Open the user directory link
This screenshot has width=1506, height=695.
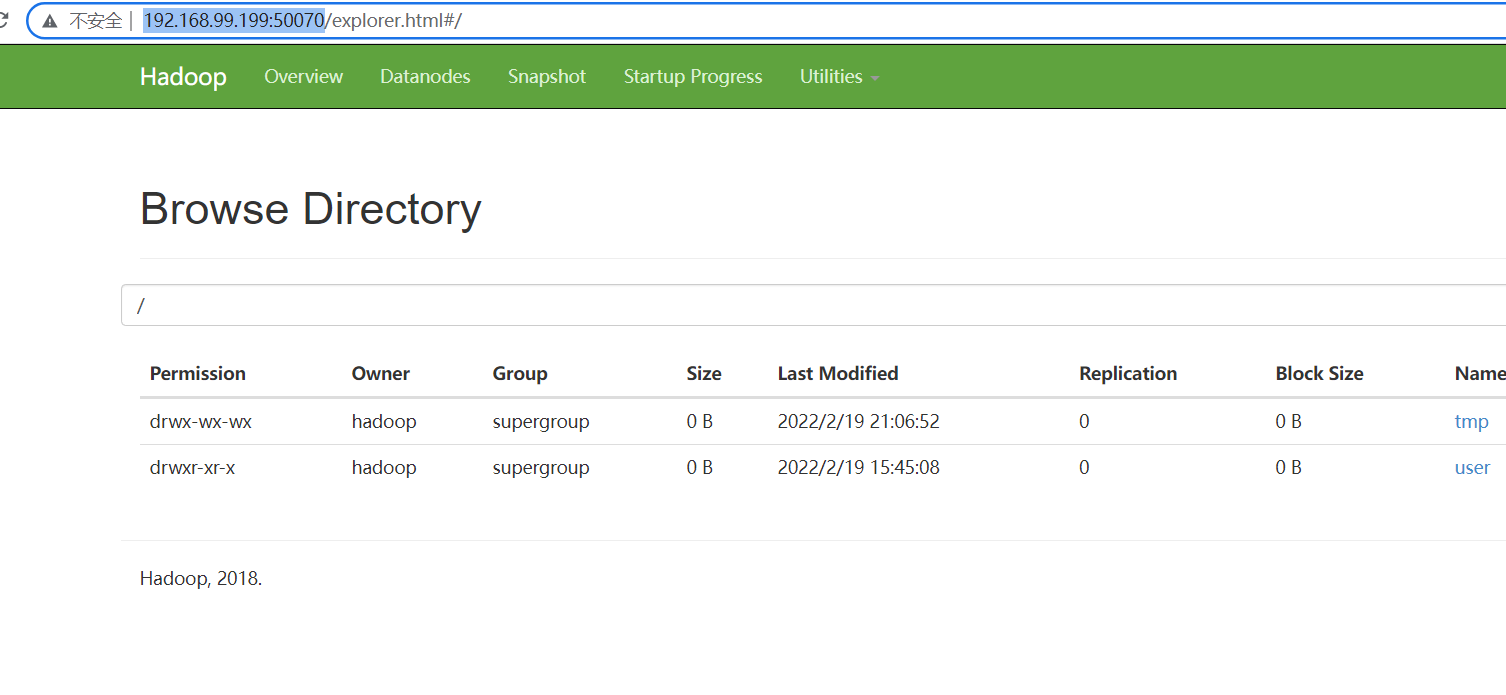pos(1472,468)
